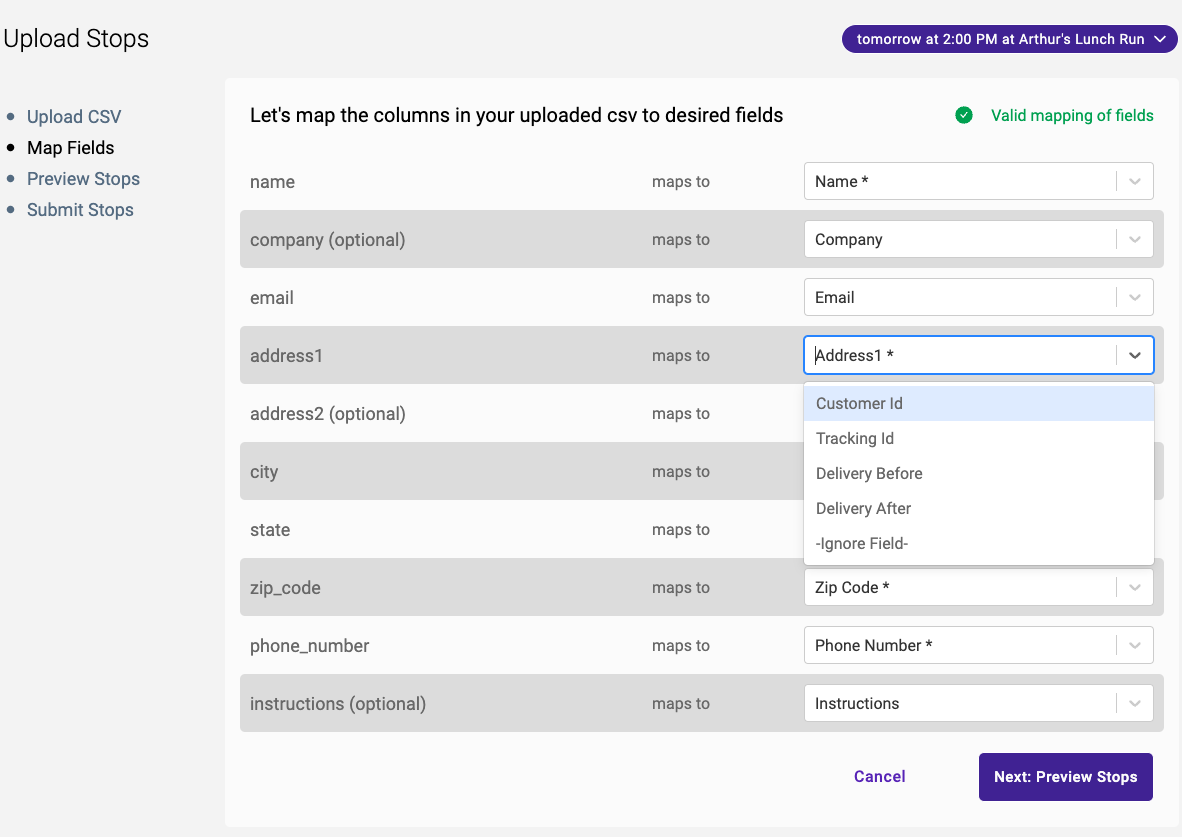Screen dimensions: 1182x837
Task: Select Map Fields step
Action: point(71,148)
